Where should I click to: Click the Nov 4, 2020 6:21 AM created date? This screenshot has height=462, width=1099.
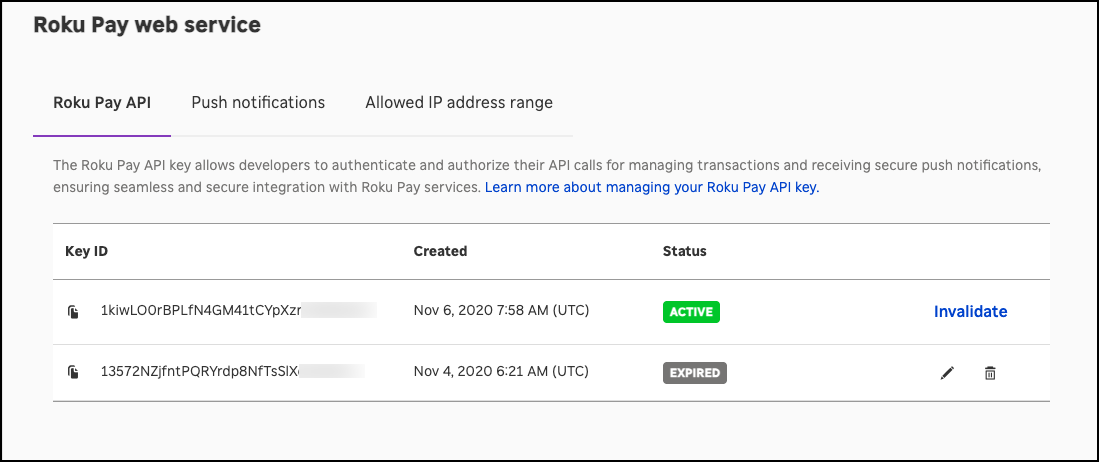click(500, 372)
